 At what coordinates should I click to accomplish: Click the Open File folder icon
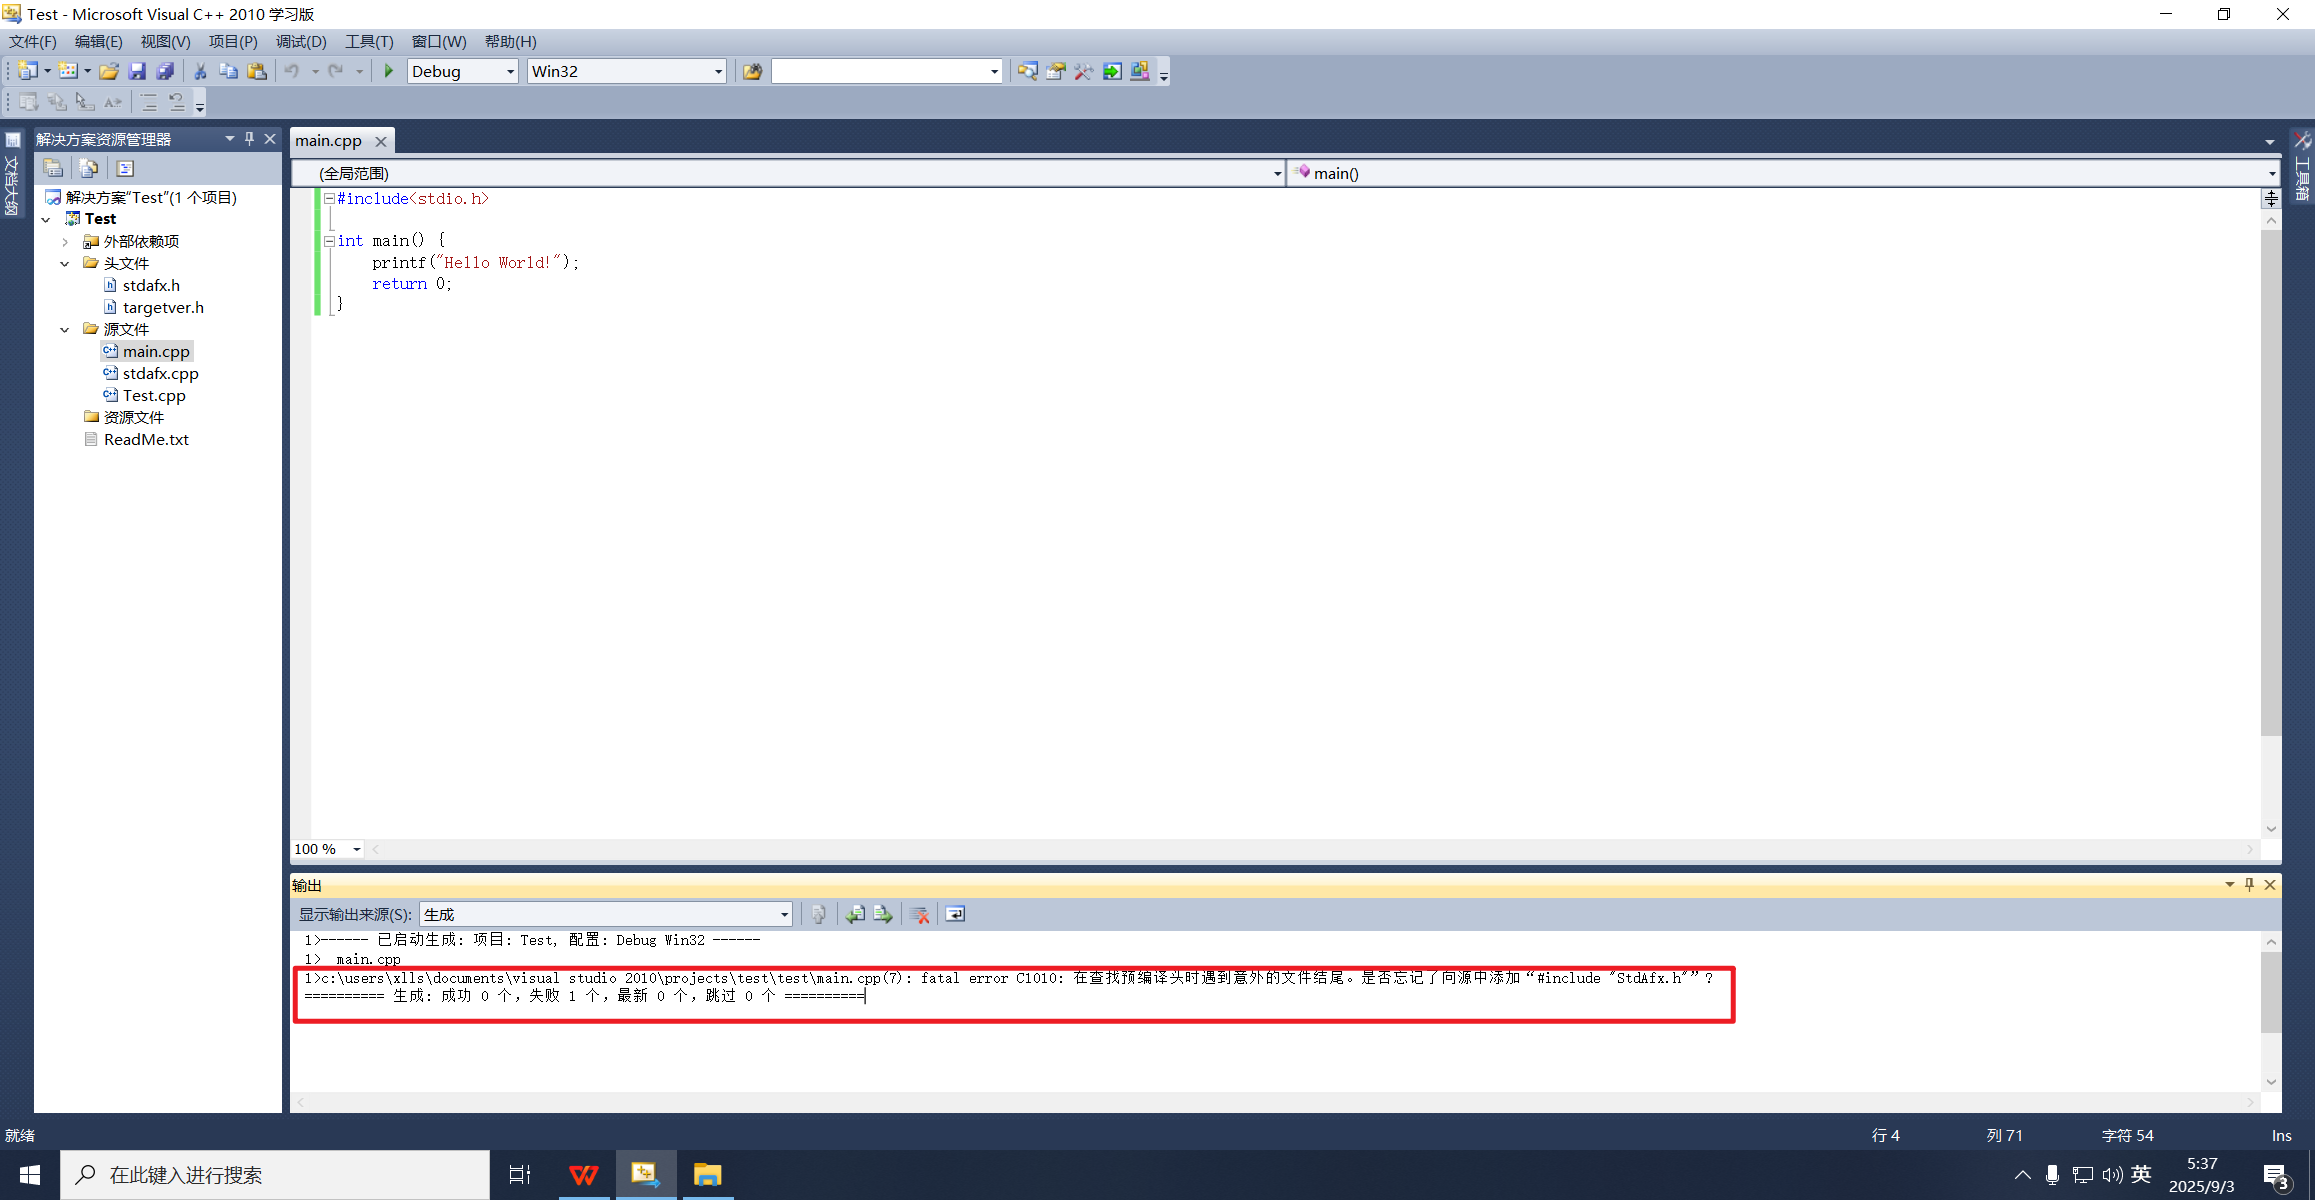pos(109,71)
